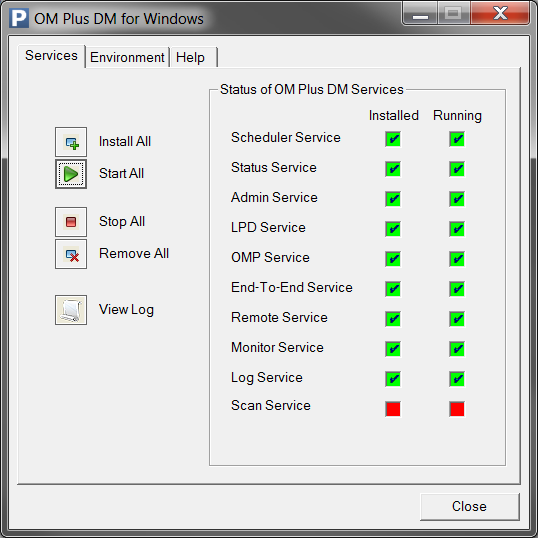Click End-To-End Service Installed indicator
Image resolution: width=538 pixels, height=538 pixels.
tap(393, 289)
